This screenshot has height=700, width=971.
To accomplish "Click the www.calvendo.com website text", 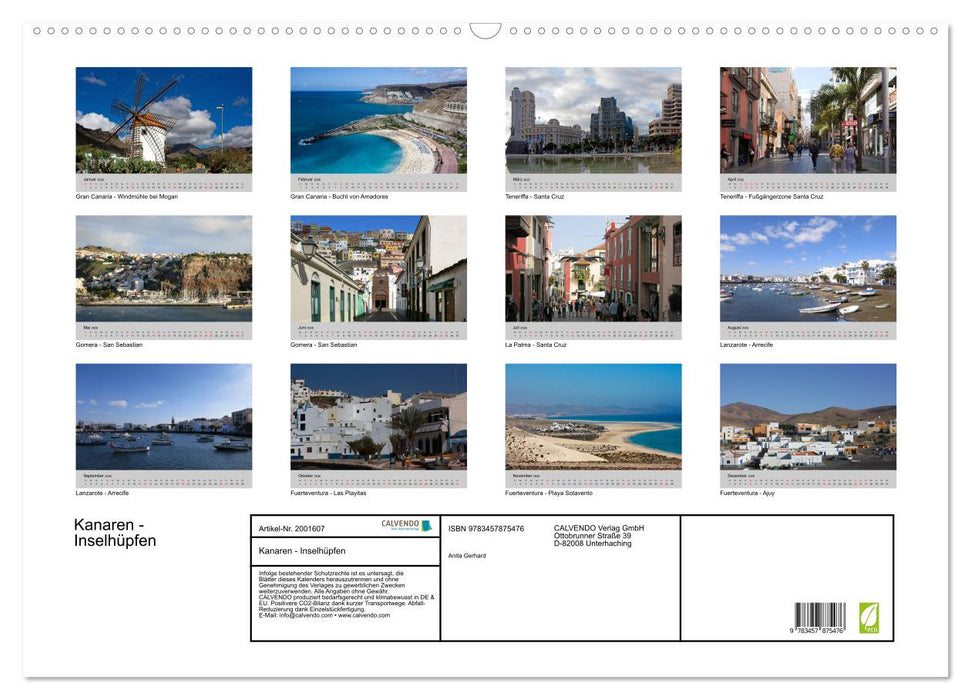I will coord(364,615).
